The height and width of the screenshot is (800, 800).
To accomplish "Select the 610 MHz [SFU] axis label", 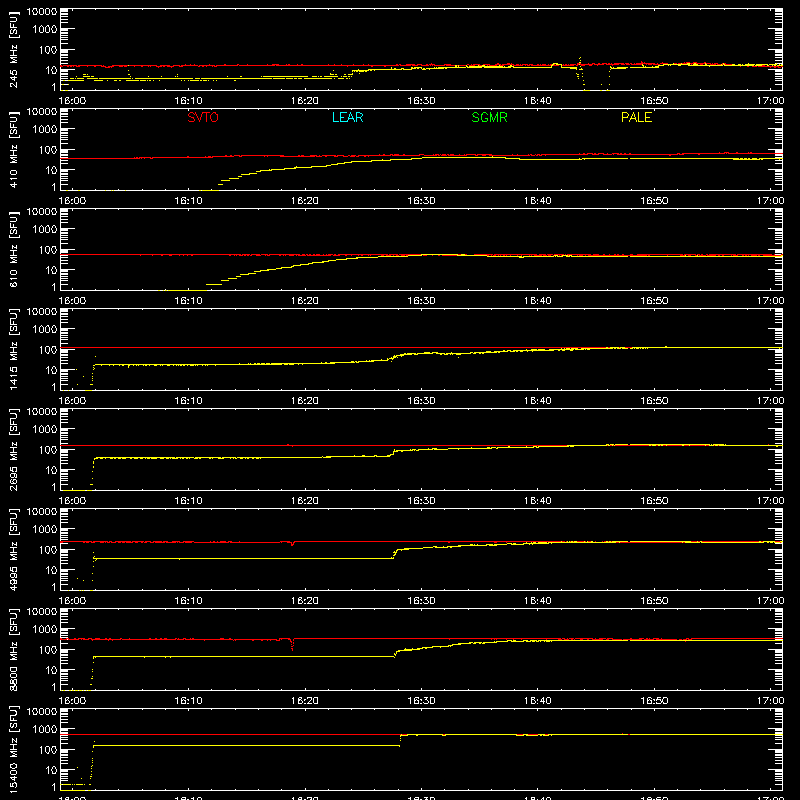I will 14,249.
